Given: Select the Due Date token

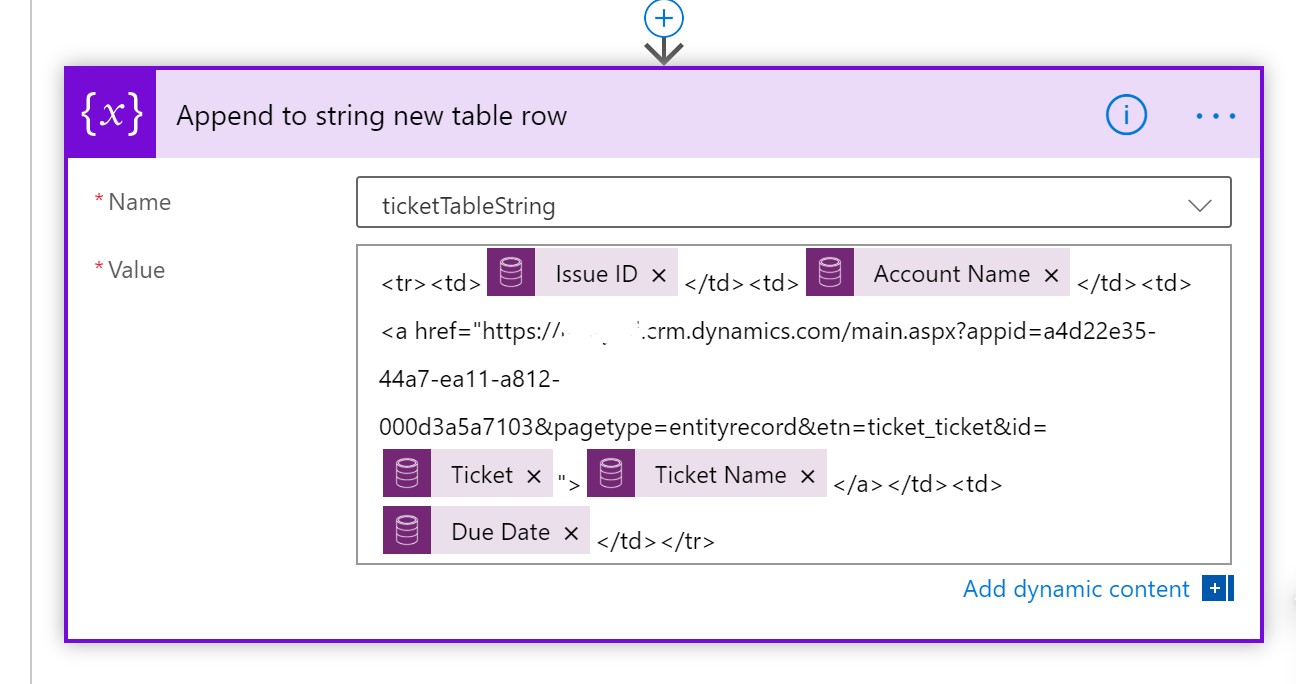Looking at the screenshot, I should [x=486, y=531].
